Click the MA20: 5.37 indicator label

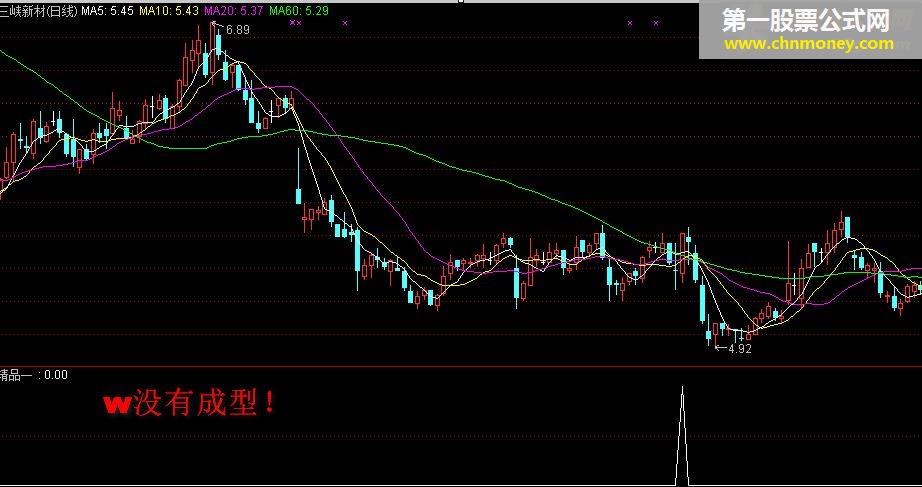(x=234, y=11)
